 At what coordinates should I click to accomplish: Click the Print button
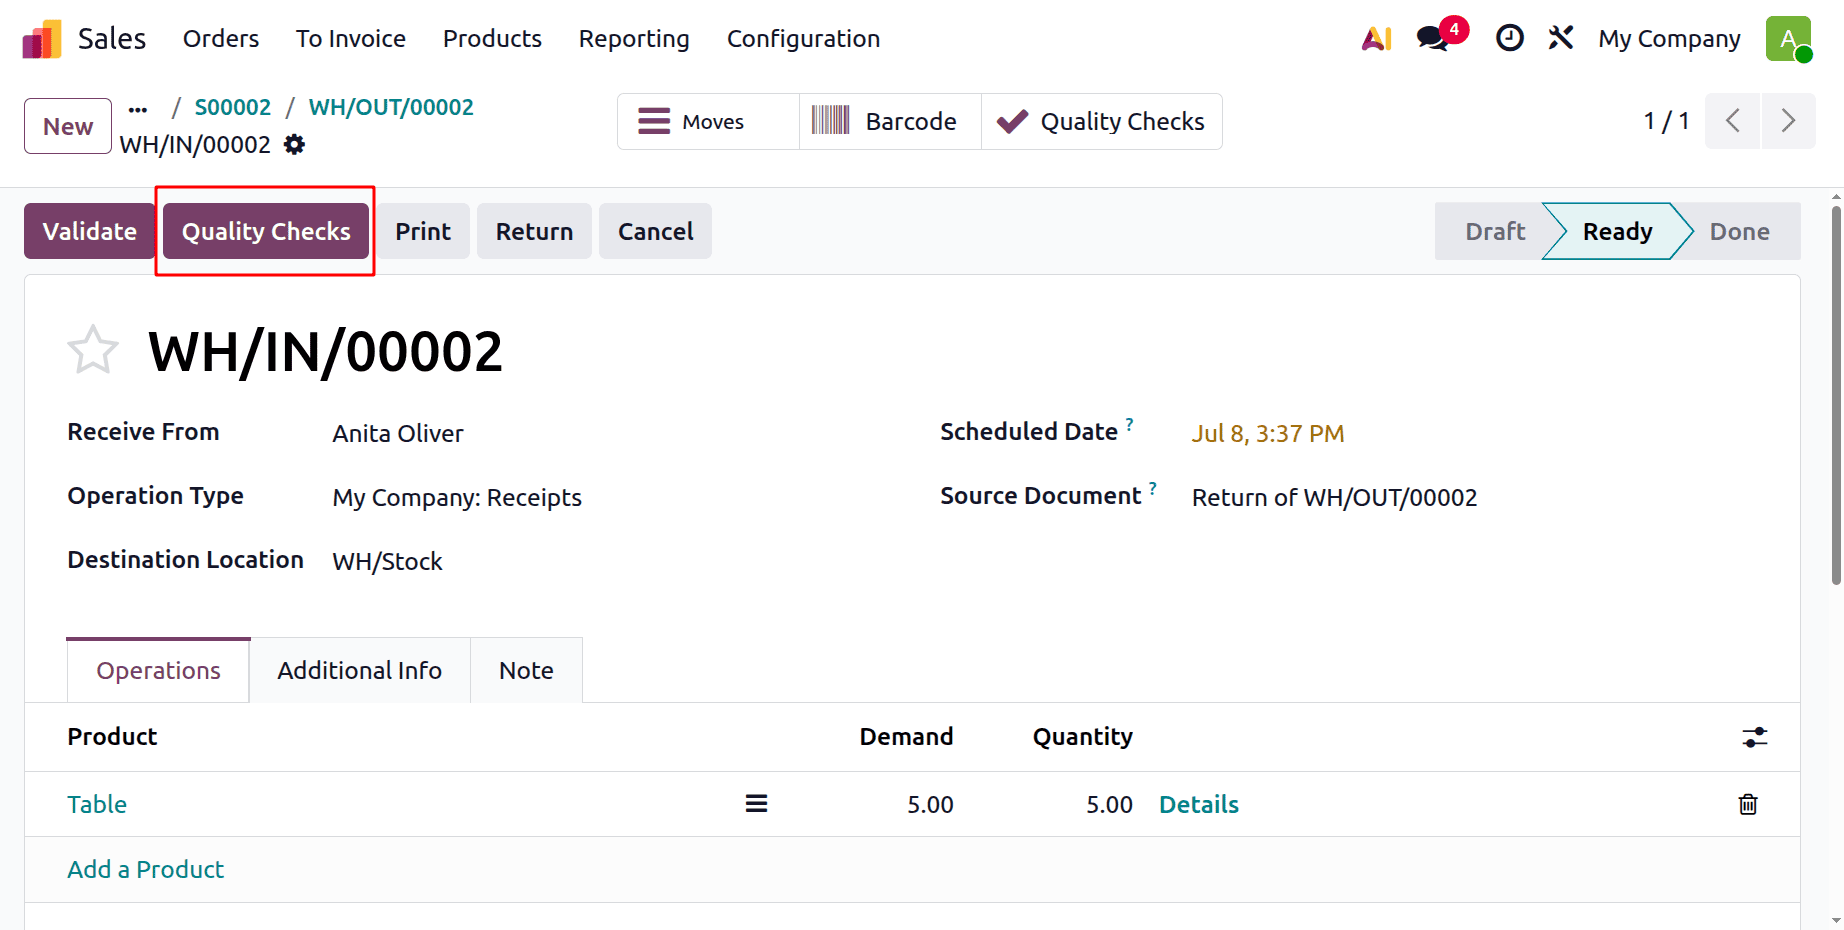[423, 231]
